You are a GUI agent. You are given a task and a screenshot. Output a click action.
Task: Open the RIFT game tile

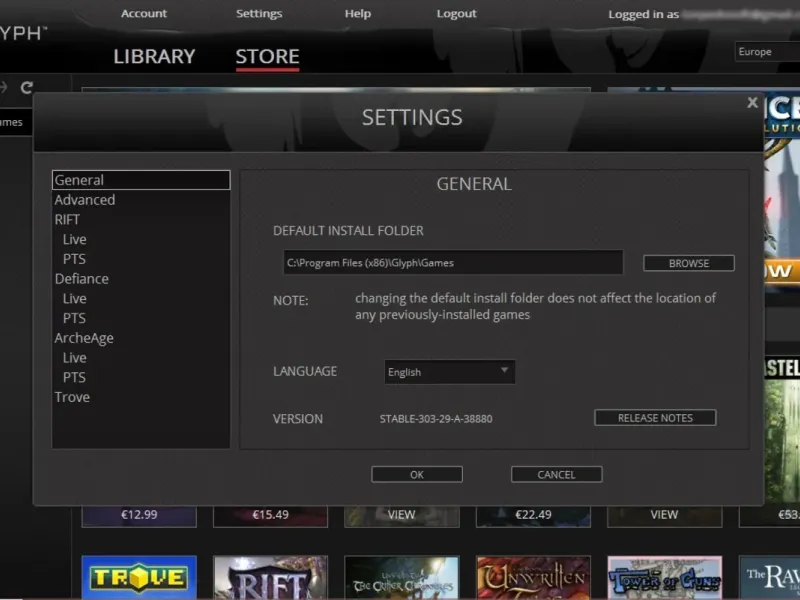(x=270, y=577)
